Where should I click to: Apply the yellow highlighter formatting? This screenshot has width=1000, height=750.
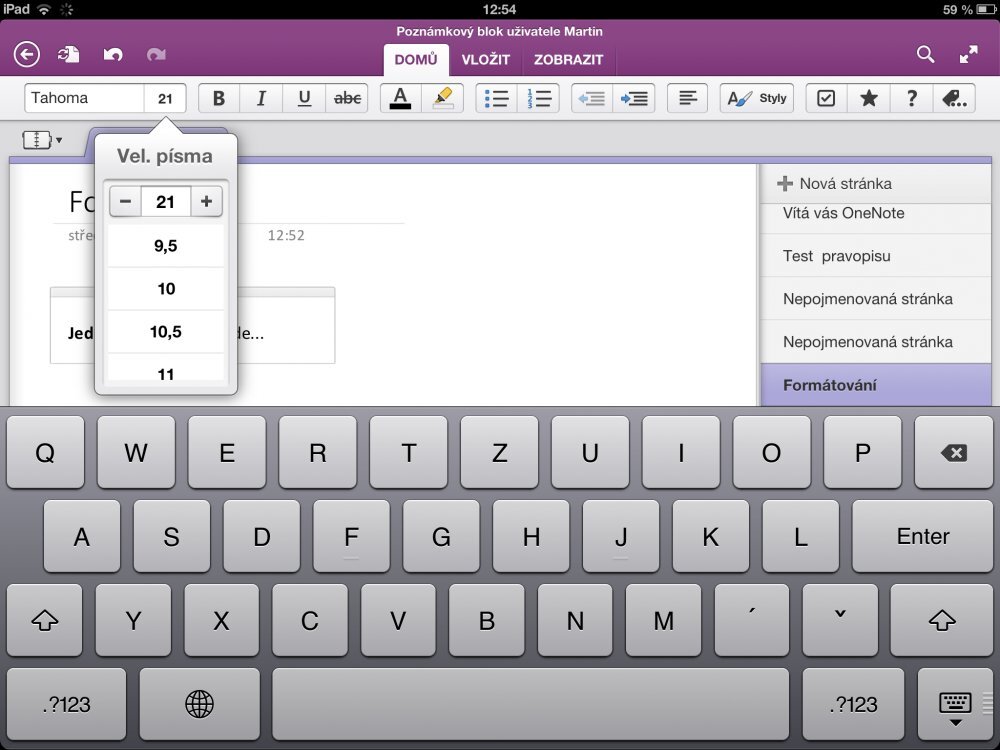coord(441,97)
